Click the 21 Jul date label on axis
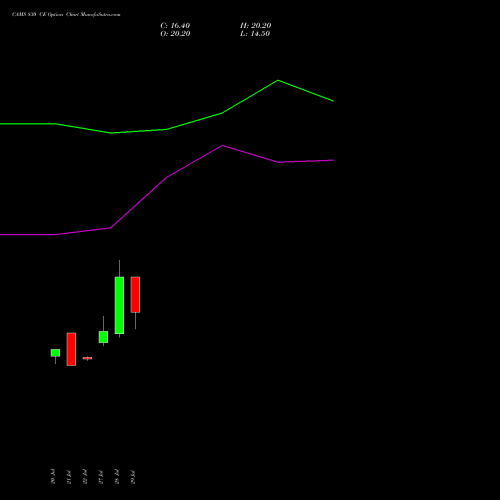Viewport: 500px width, 500px height. pos(69,476)
